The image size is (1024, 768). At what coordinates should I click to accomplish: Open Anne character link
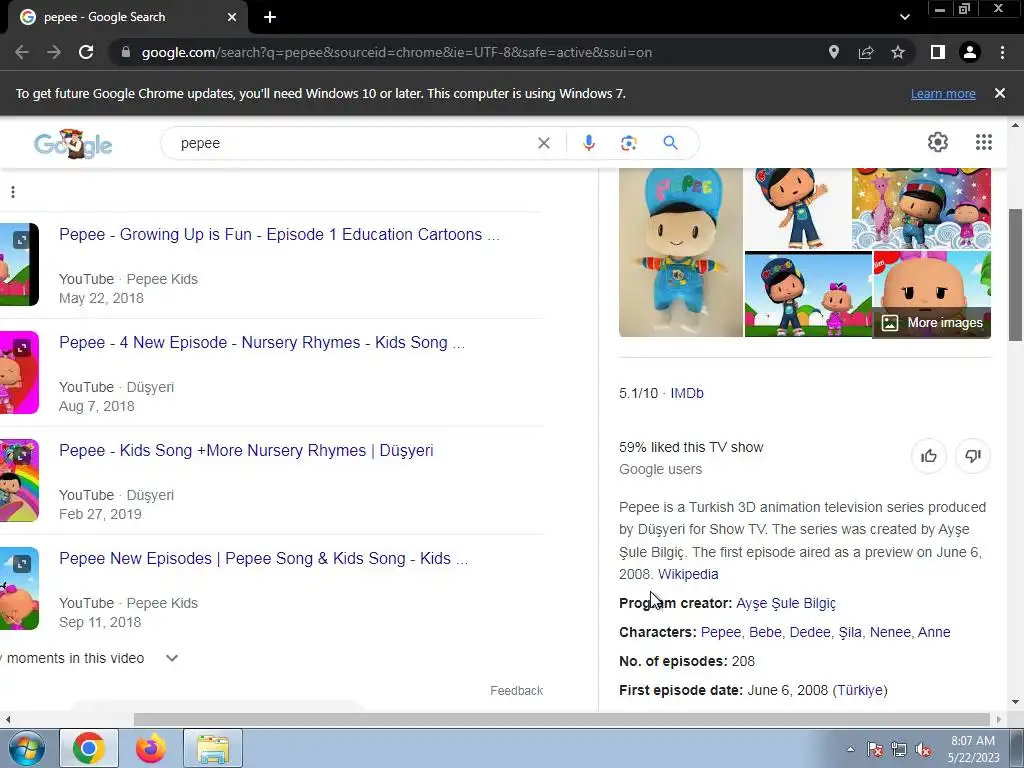coord(934,632)
